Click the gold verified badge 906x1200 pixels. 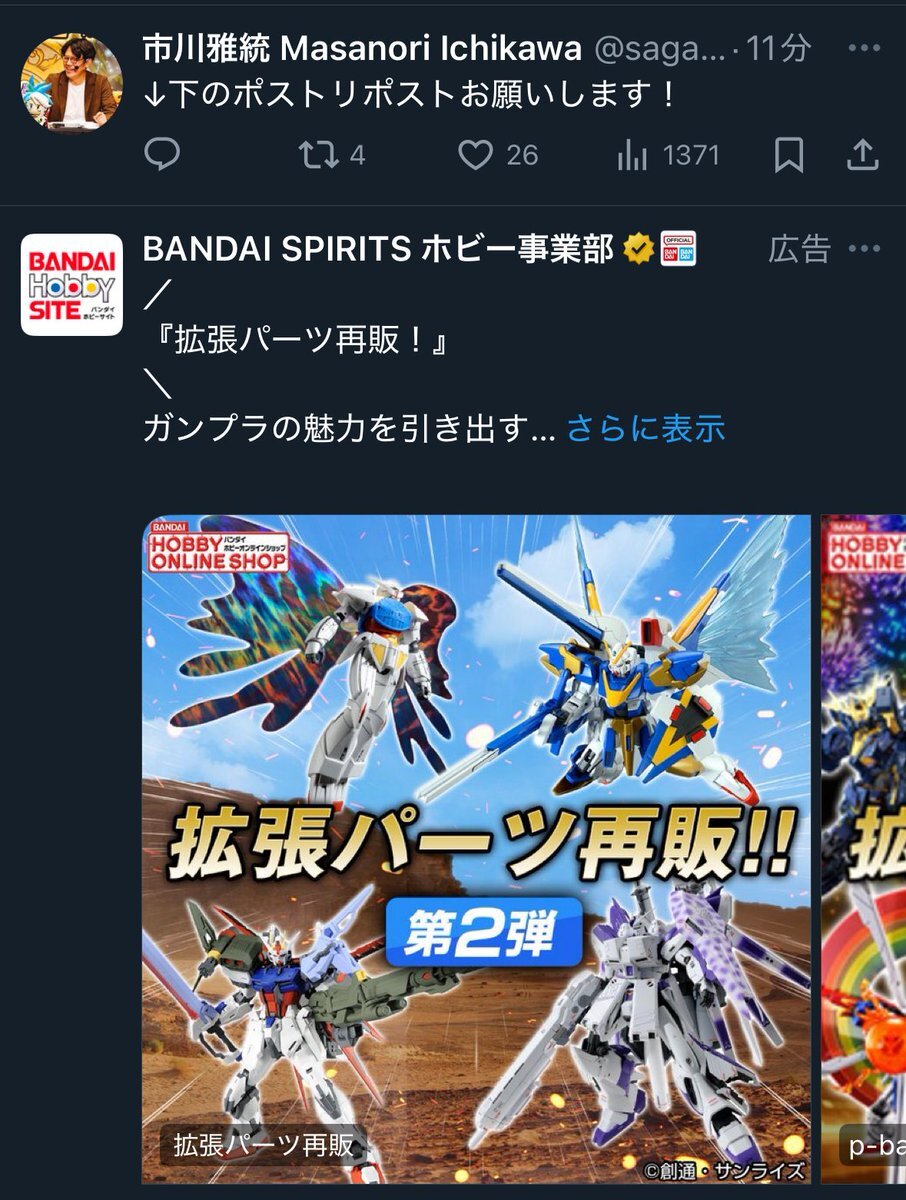(636, 249)
